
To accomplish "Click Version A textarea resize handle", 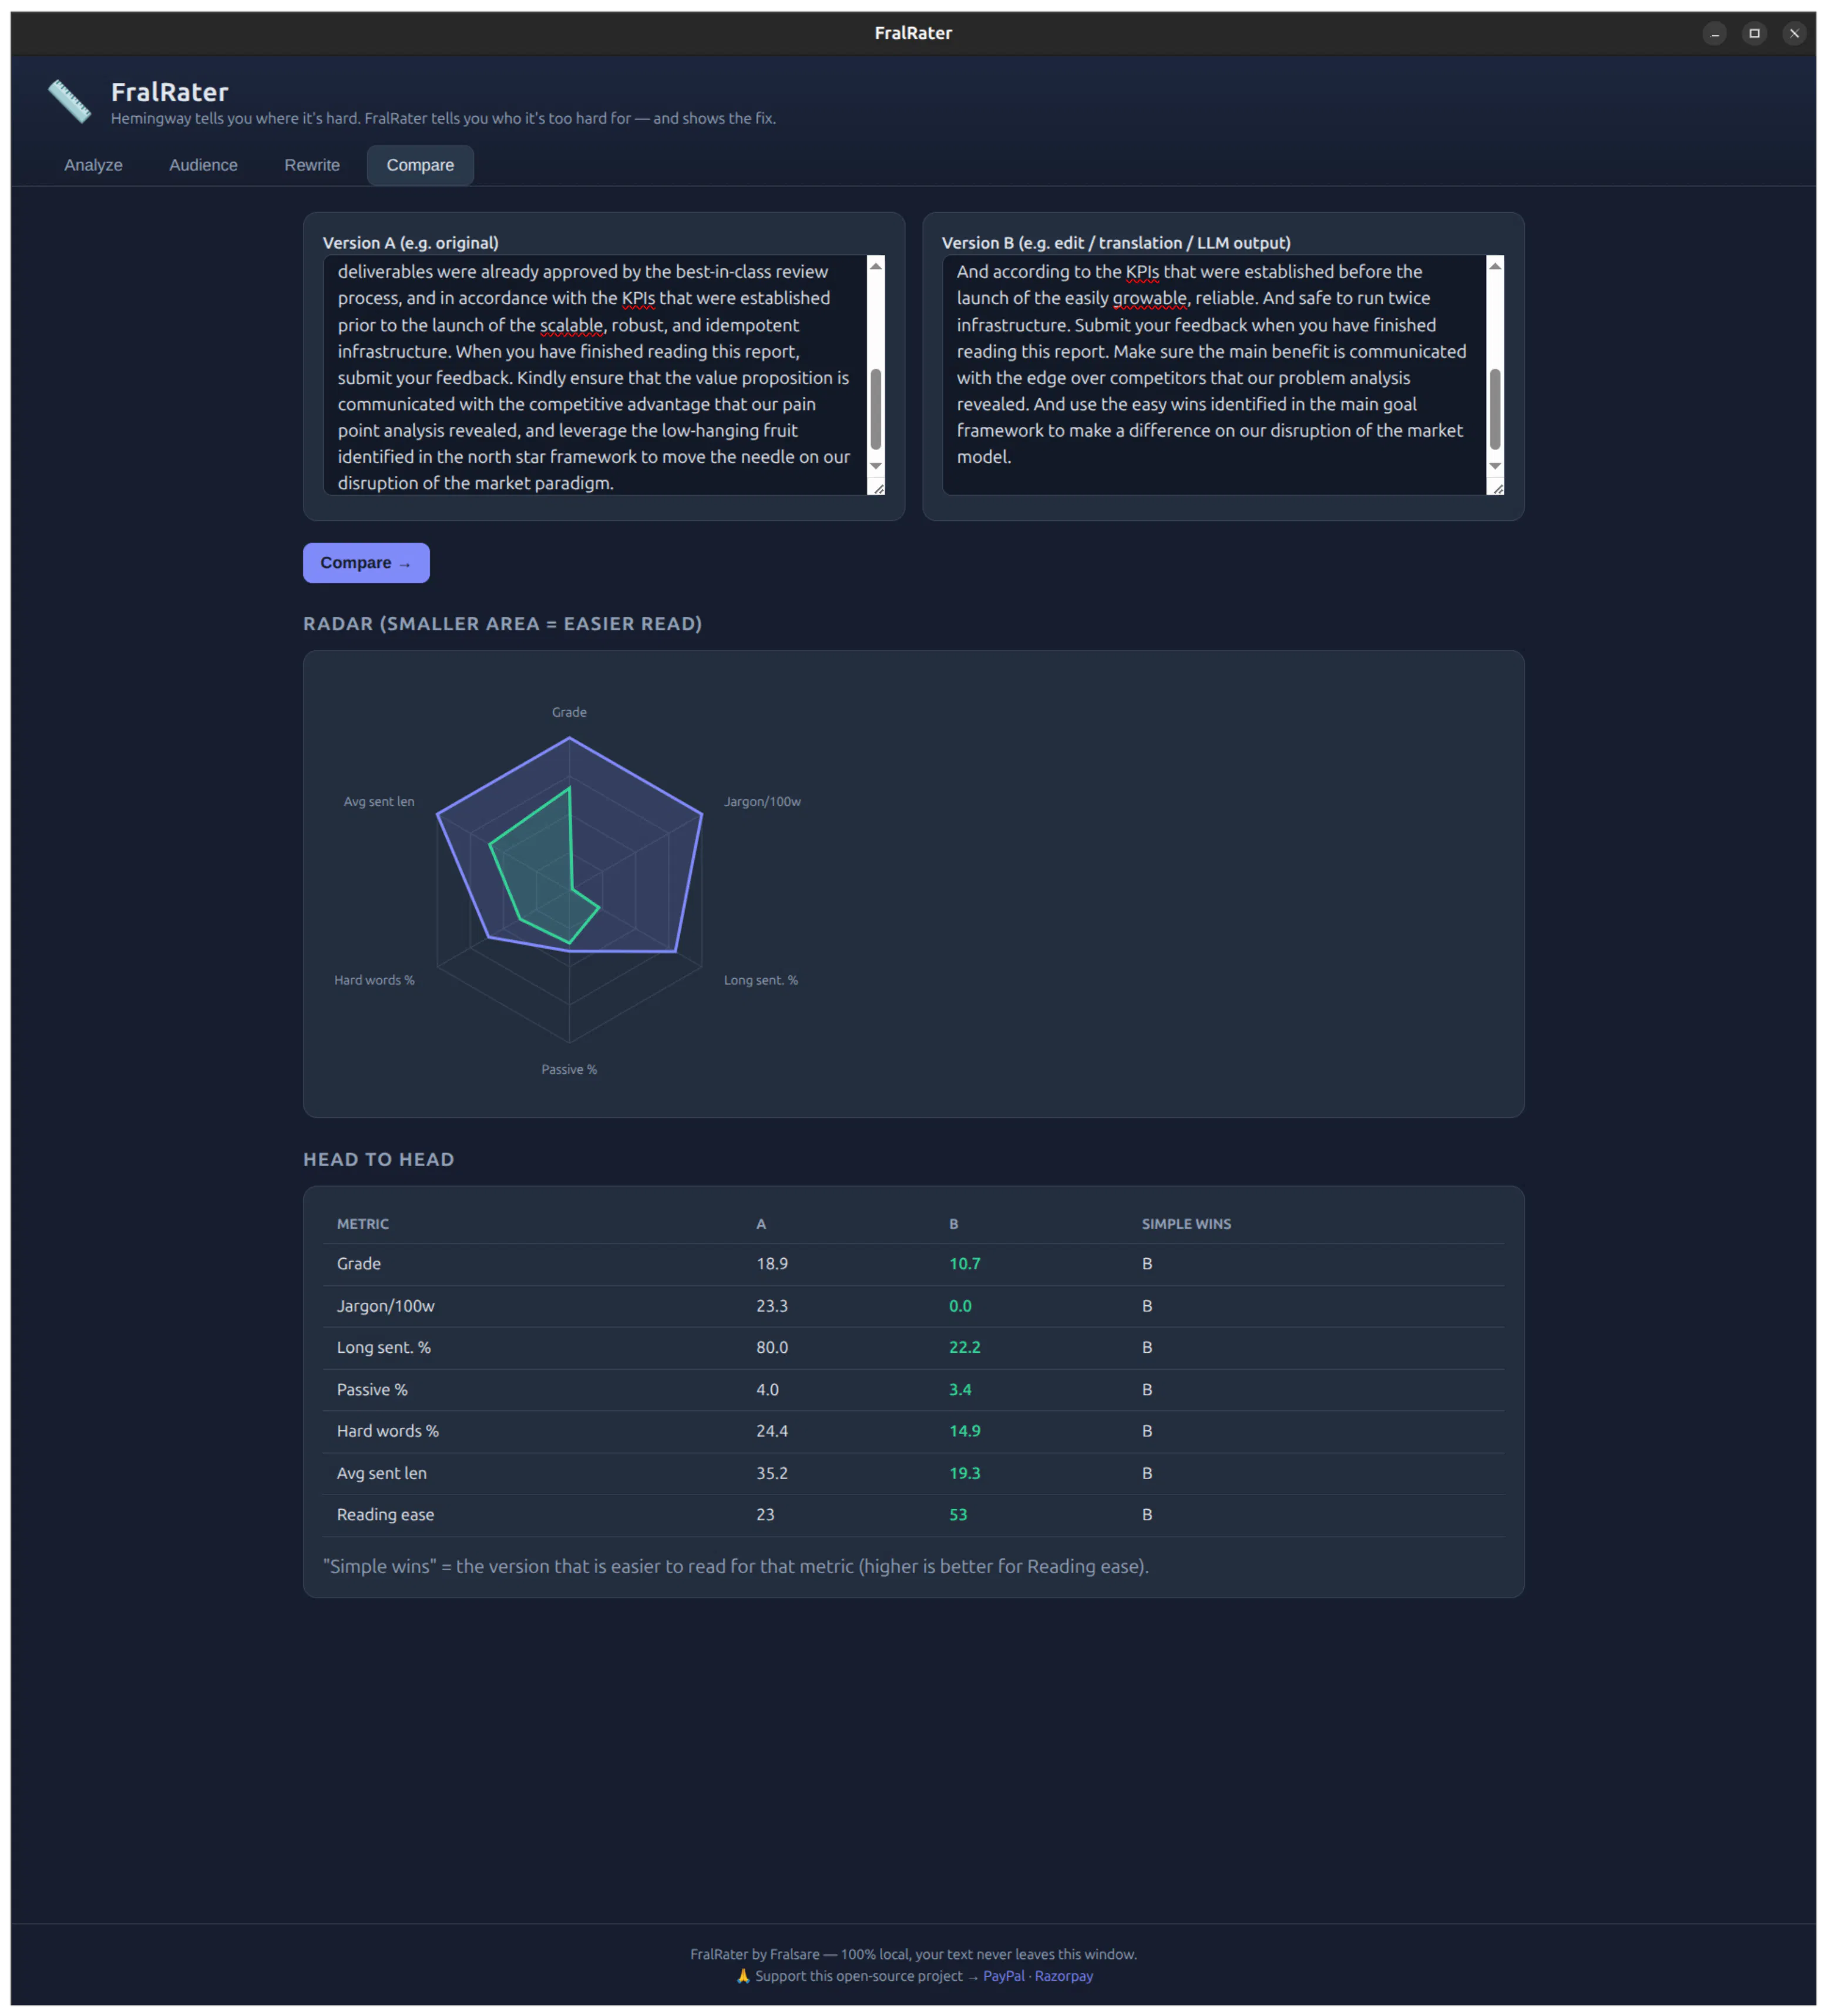I will click(878, 488).
